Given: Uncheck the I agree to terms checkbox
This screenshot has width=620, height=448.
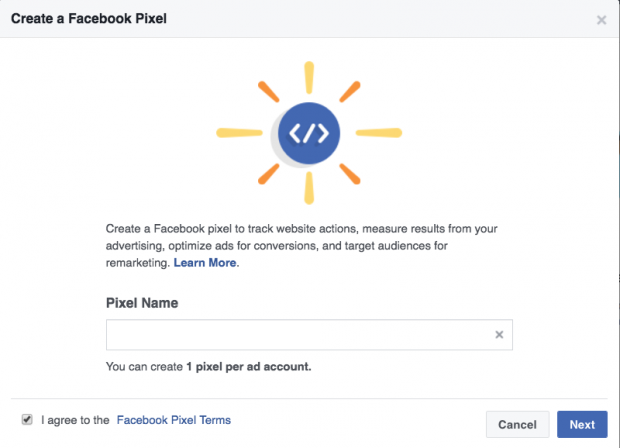Looking at the screenshot, I should point(27,420).
